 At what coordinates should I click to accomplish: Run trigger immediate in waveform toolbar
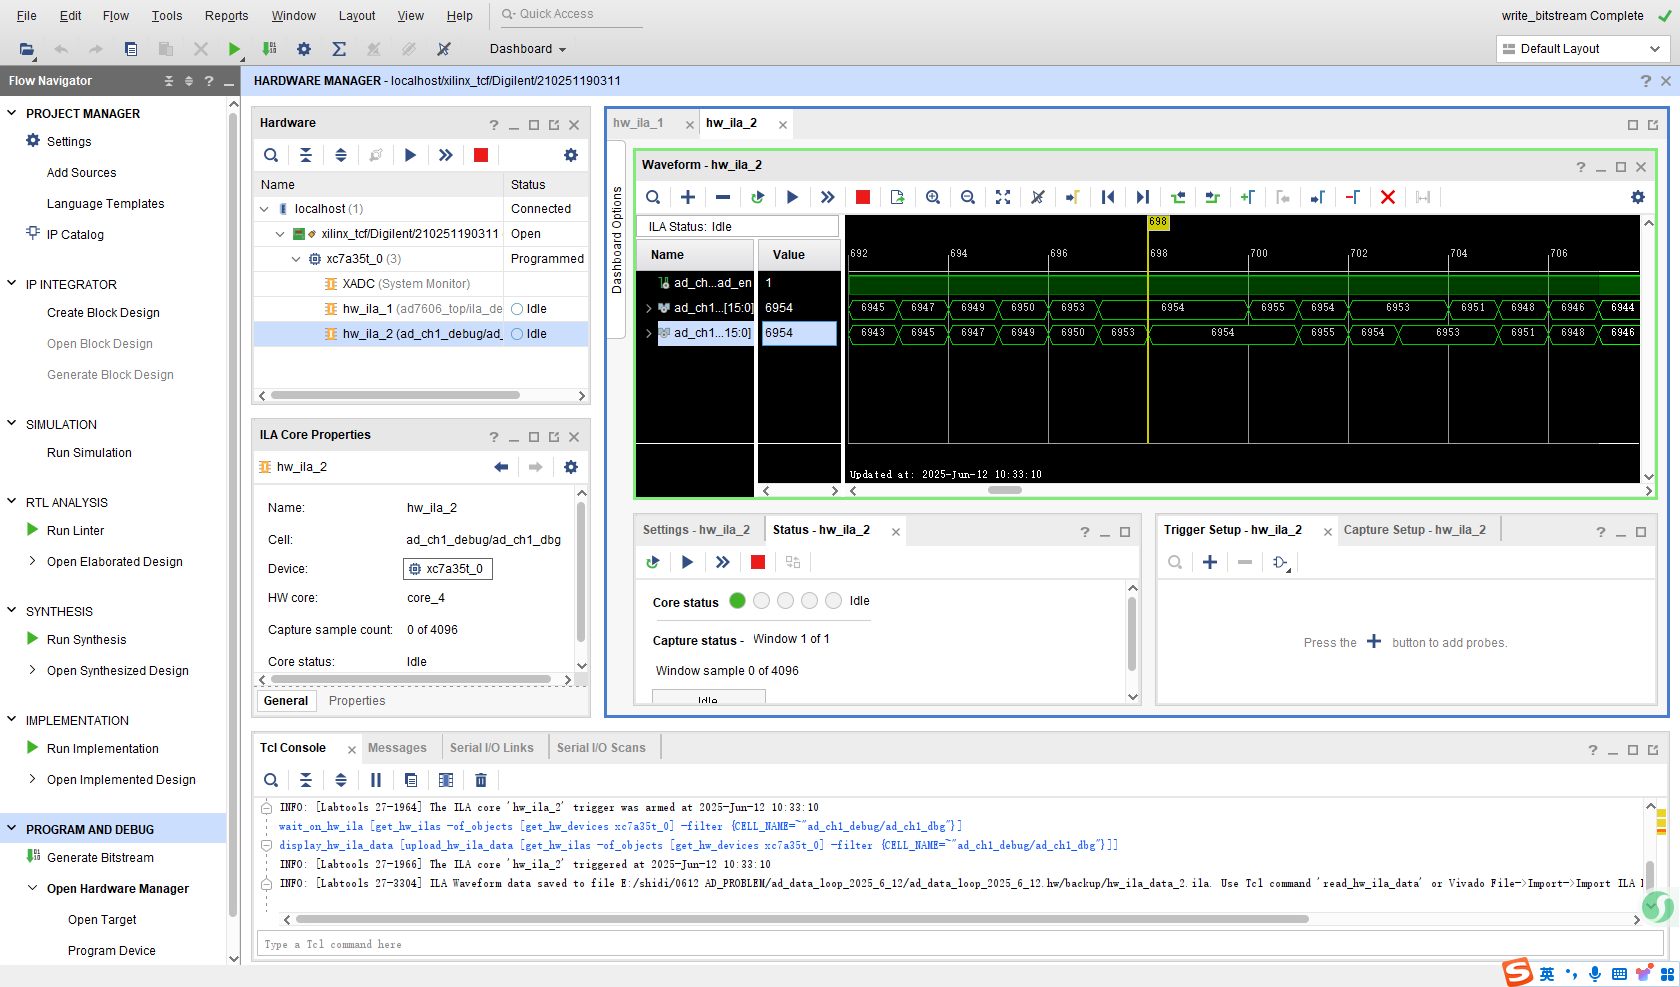coord(827,197)
